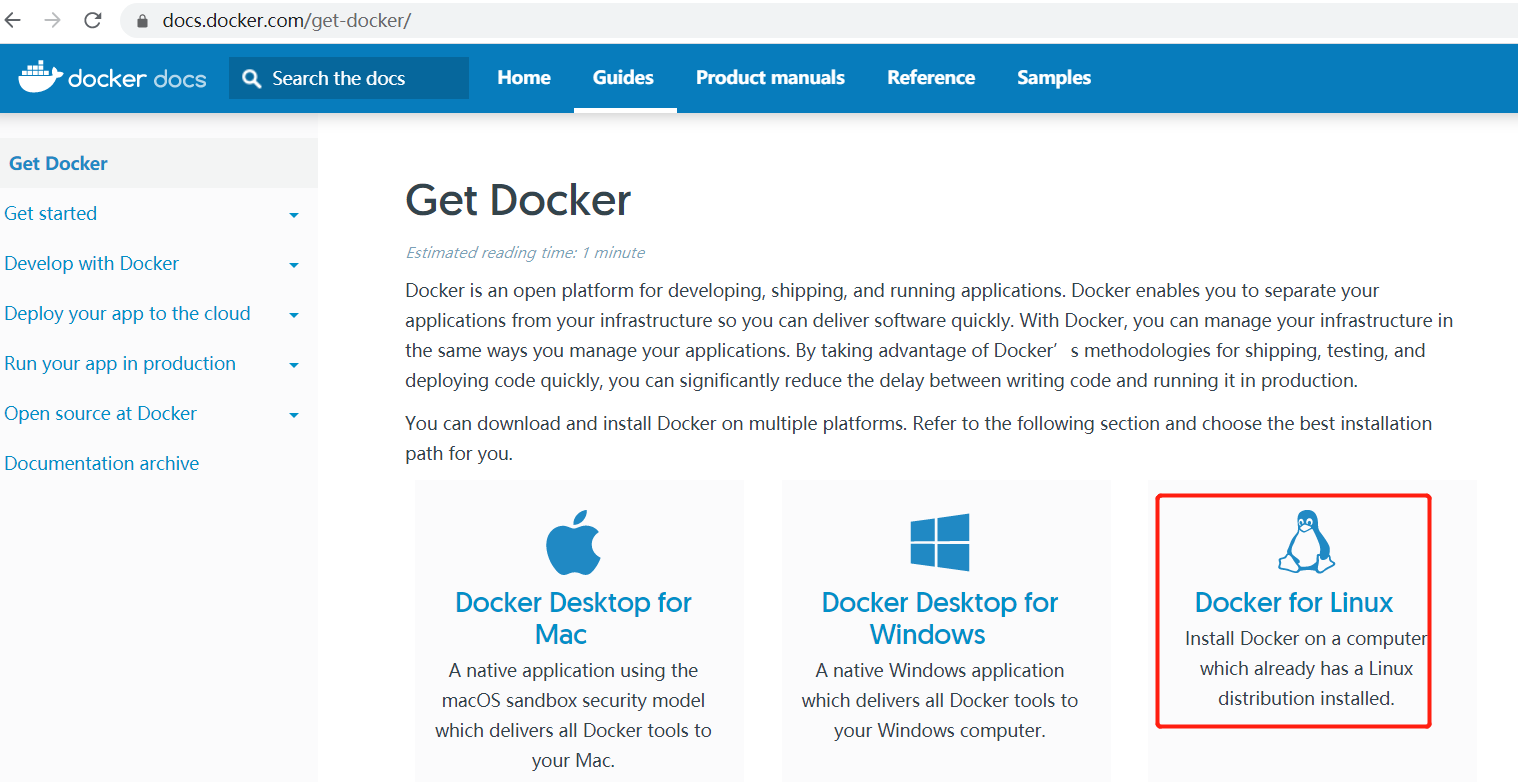The height and width of the screenshot is (782, 1518).
Task: Expand Run your app in production arrow
Action: click(x=294, y=365)
